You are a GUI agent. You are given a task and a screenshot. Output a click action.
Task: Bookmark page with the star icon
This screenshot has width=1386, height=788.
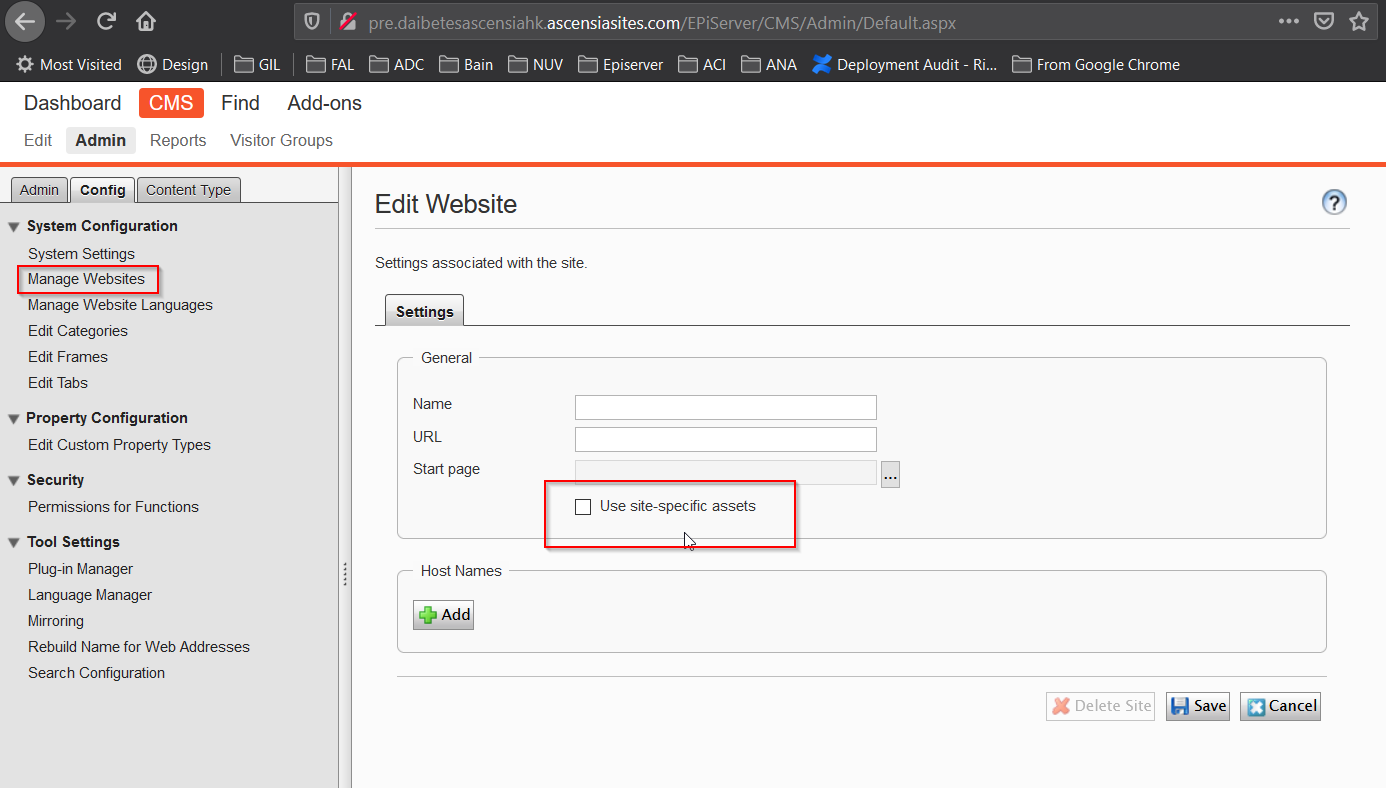pos(1358,21)
